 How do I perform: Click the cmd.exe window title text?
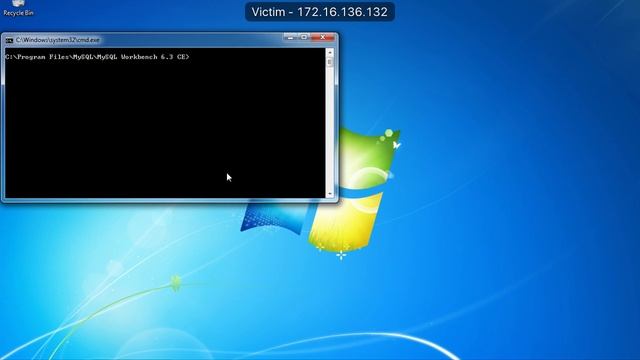point(58,40)
